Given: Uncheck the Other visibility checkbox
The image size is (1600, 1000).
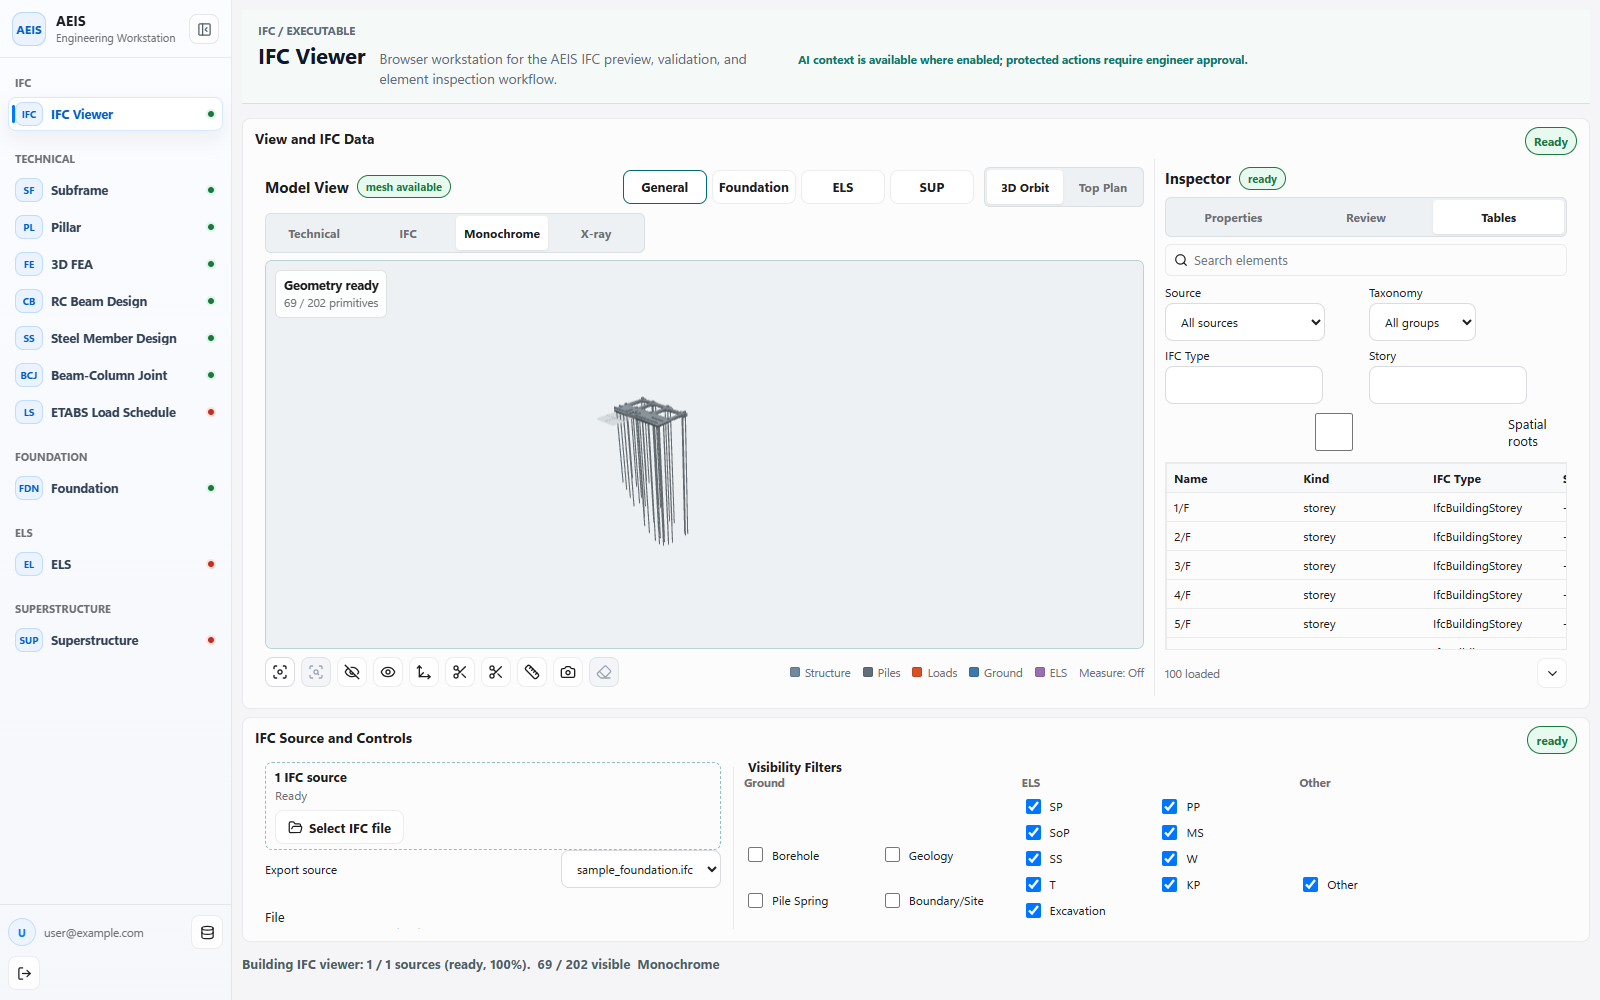Looking at the screenshot, I should (1310, 884).
